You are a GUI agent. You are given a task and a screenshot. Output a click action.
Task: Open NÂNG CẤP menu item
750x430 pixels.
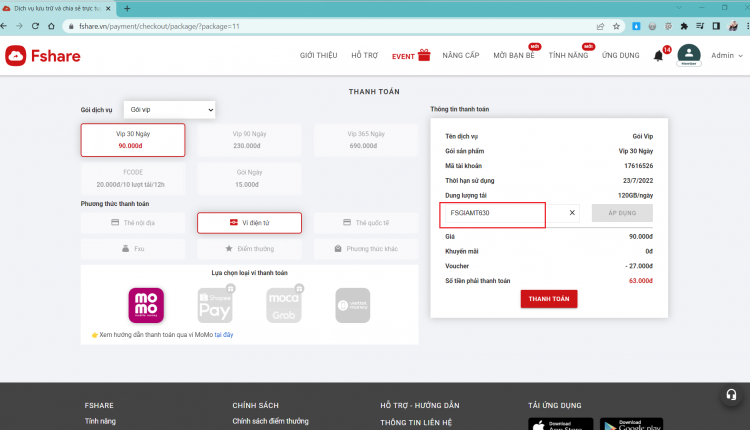(461, 55)
